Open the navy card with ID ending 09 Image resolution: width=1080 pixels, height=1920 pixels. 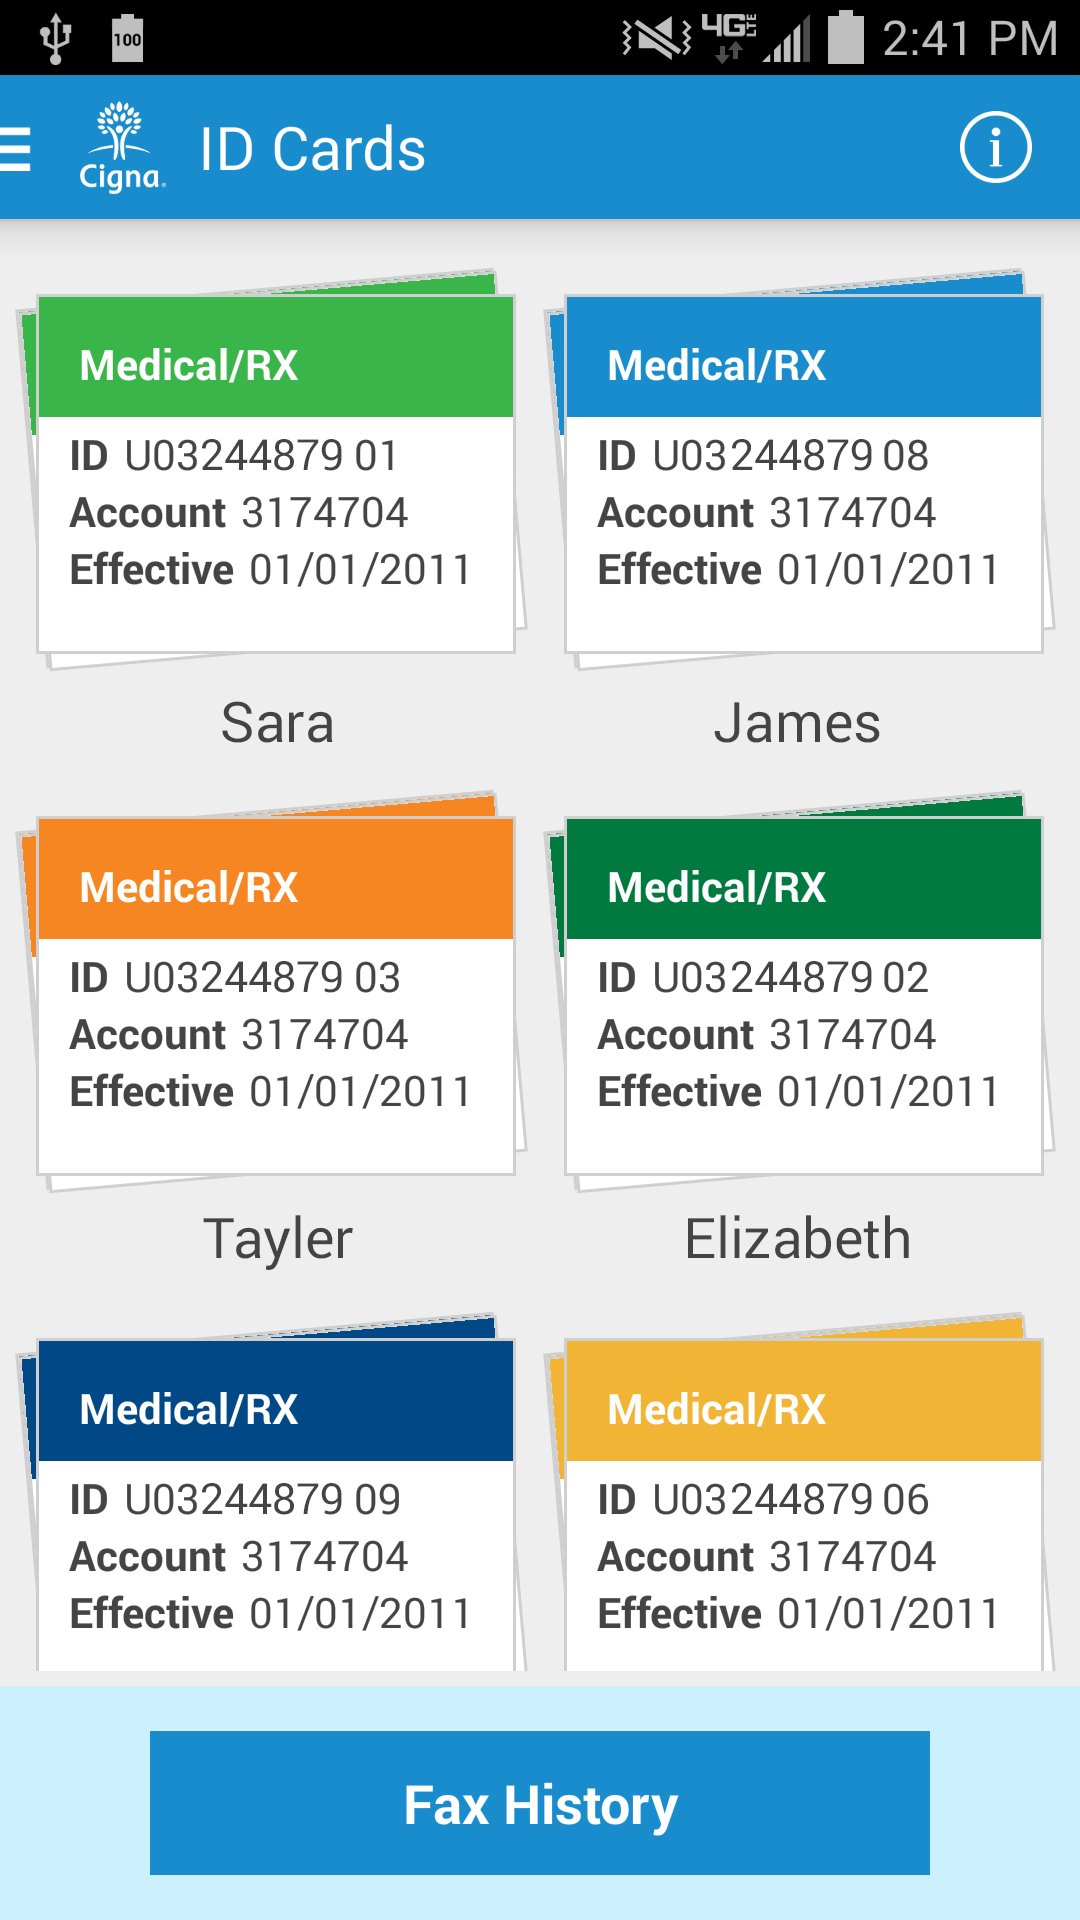[x=276, y=1505]
